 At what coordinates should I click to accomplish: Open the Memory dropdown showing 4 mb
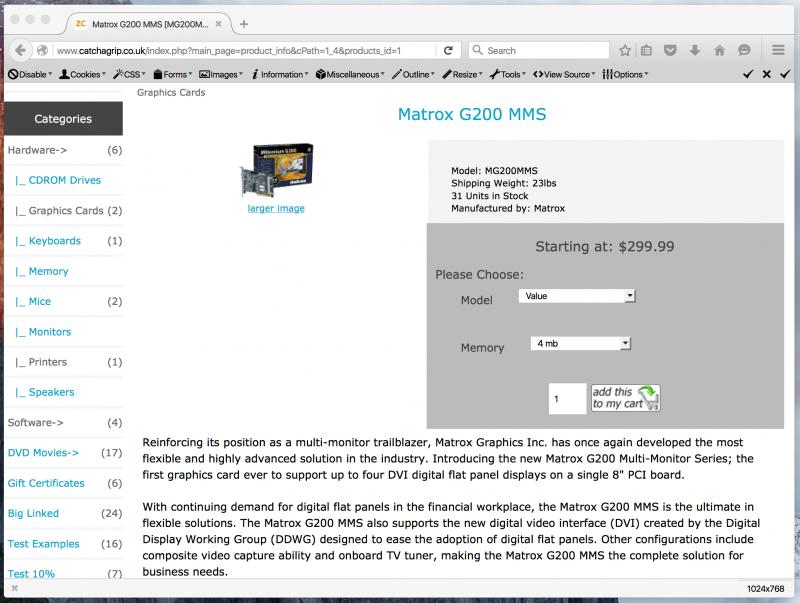click(x=581, y=343)
